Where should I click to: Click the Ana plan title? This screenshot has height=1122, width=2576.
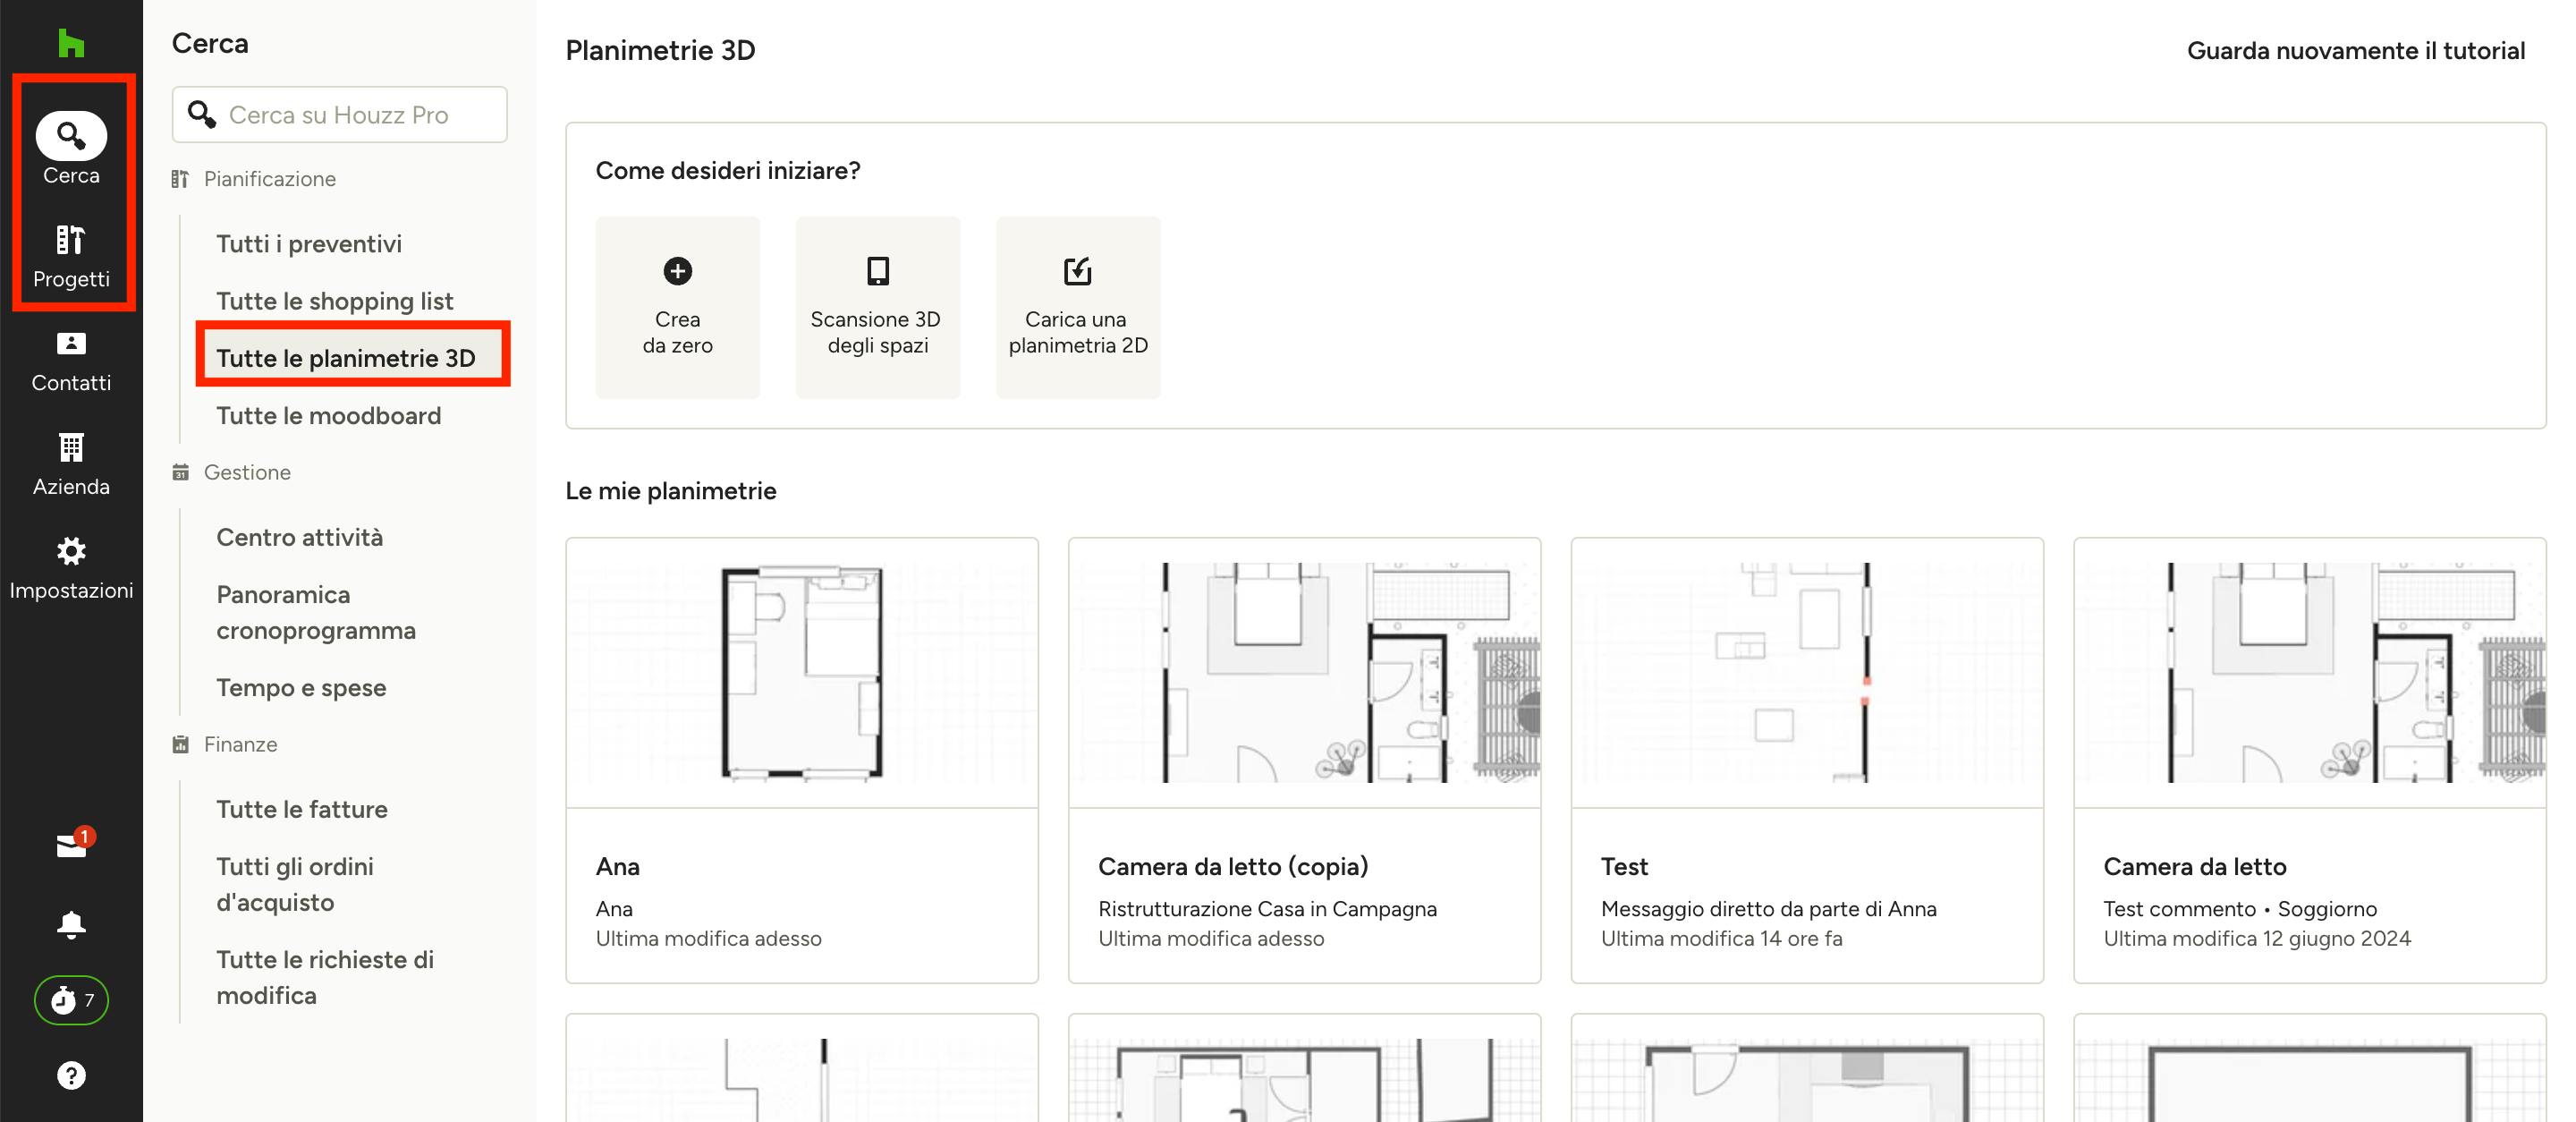[x=618, y=866]
